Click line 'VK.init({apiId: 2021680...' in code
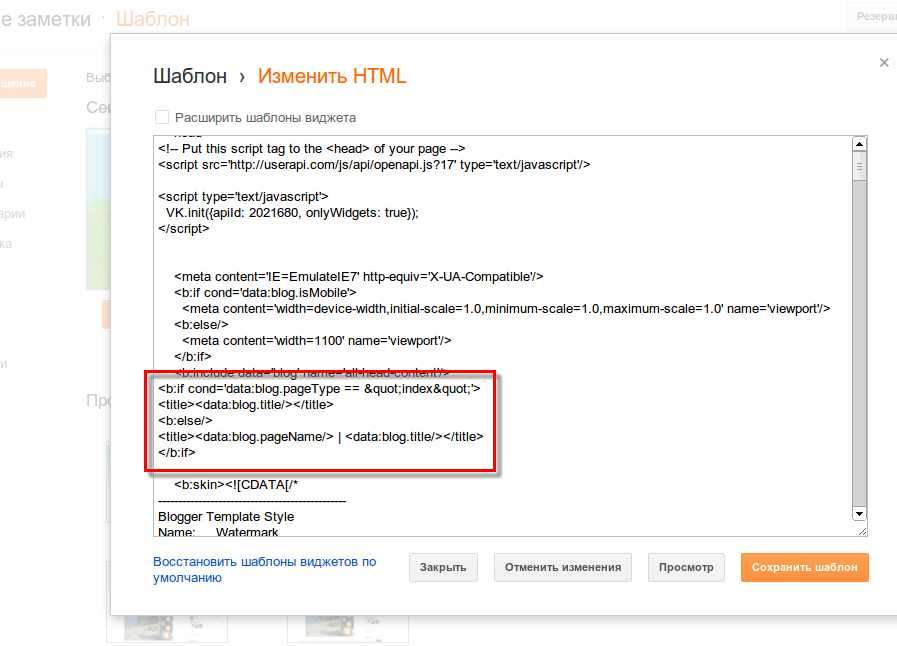Screen dimensions: 897x646 292,213
